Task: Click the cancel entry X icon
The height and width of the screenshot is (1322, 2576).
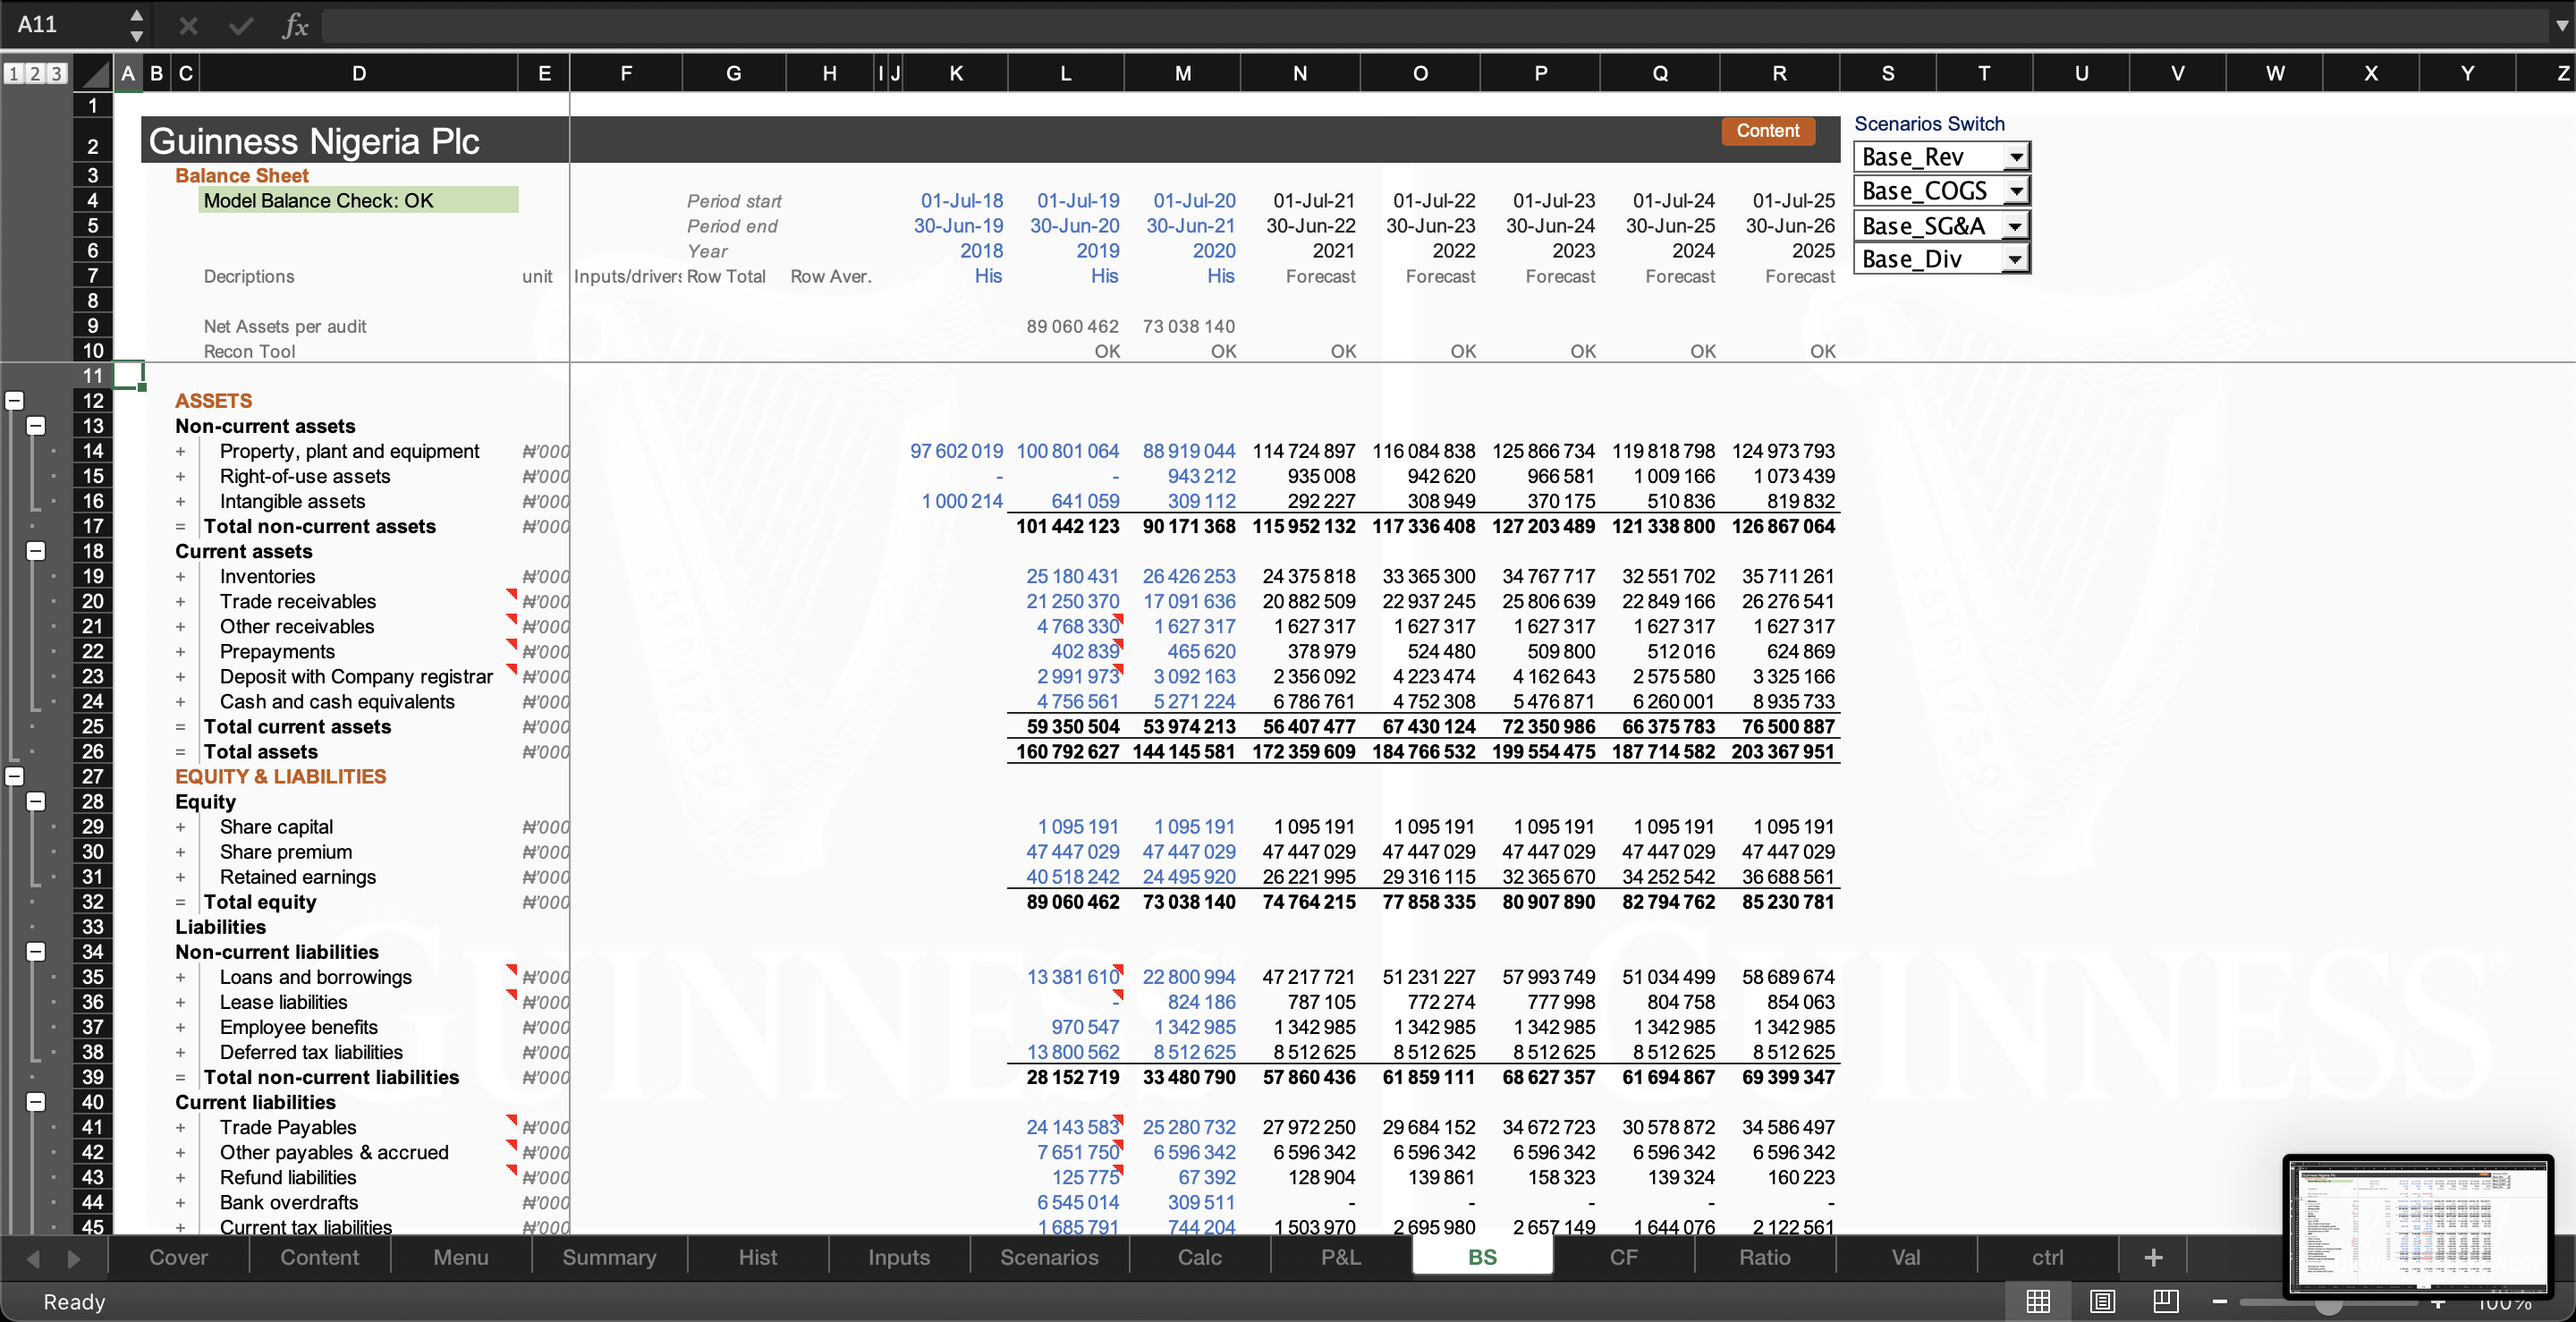Action: [188, 25]
